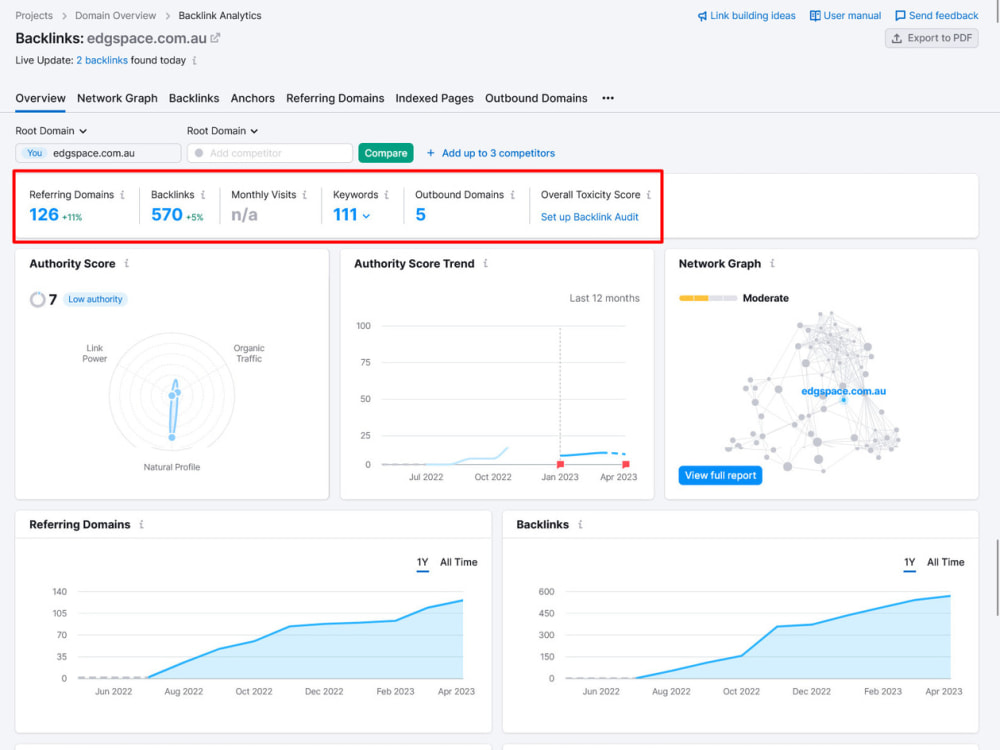Viewport: 1000px width, 750px height.
Task: Click the Authority Score circular gauge icon
Action: pyautogui.click(x=38, y=299)
